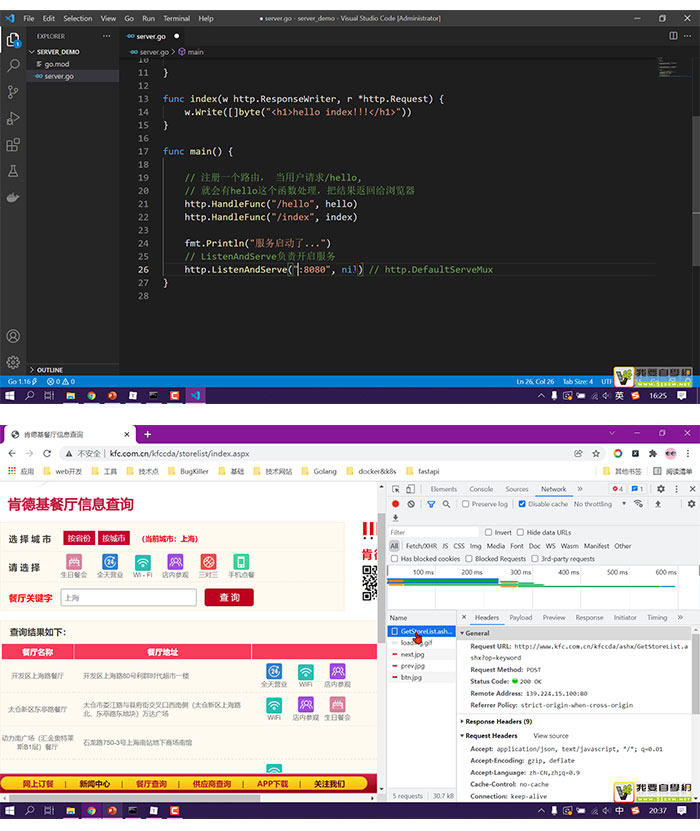Toggle the network filter funnel
This screenshot has width=700, height=831.
click(x=431, y=504)
